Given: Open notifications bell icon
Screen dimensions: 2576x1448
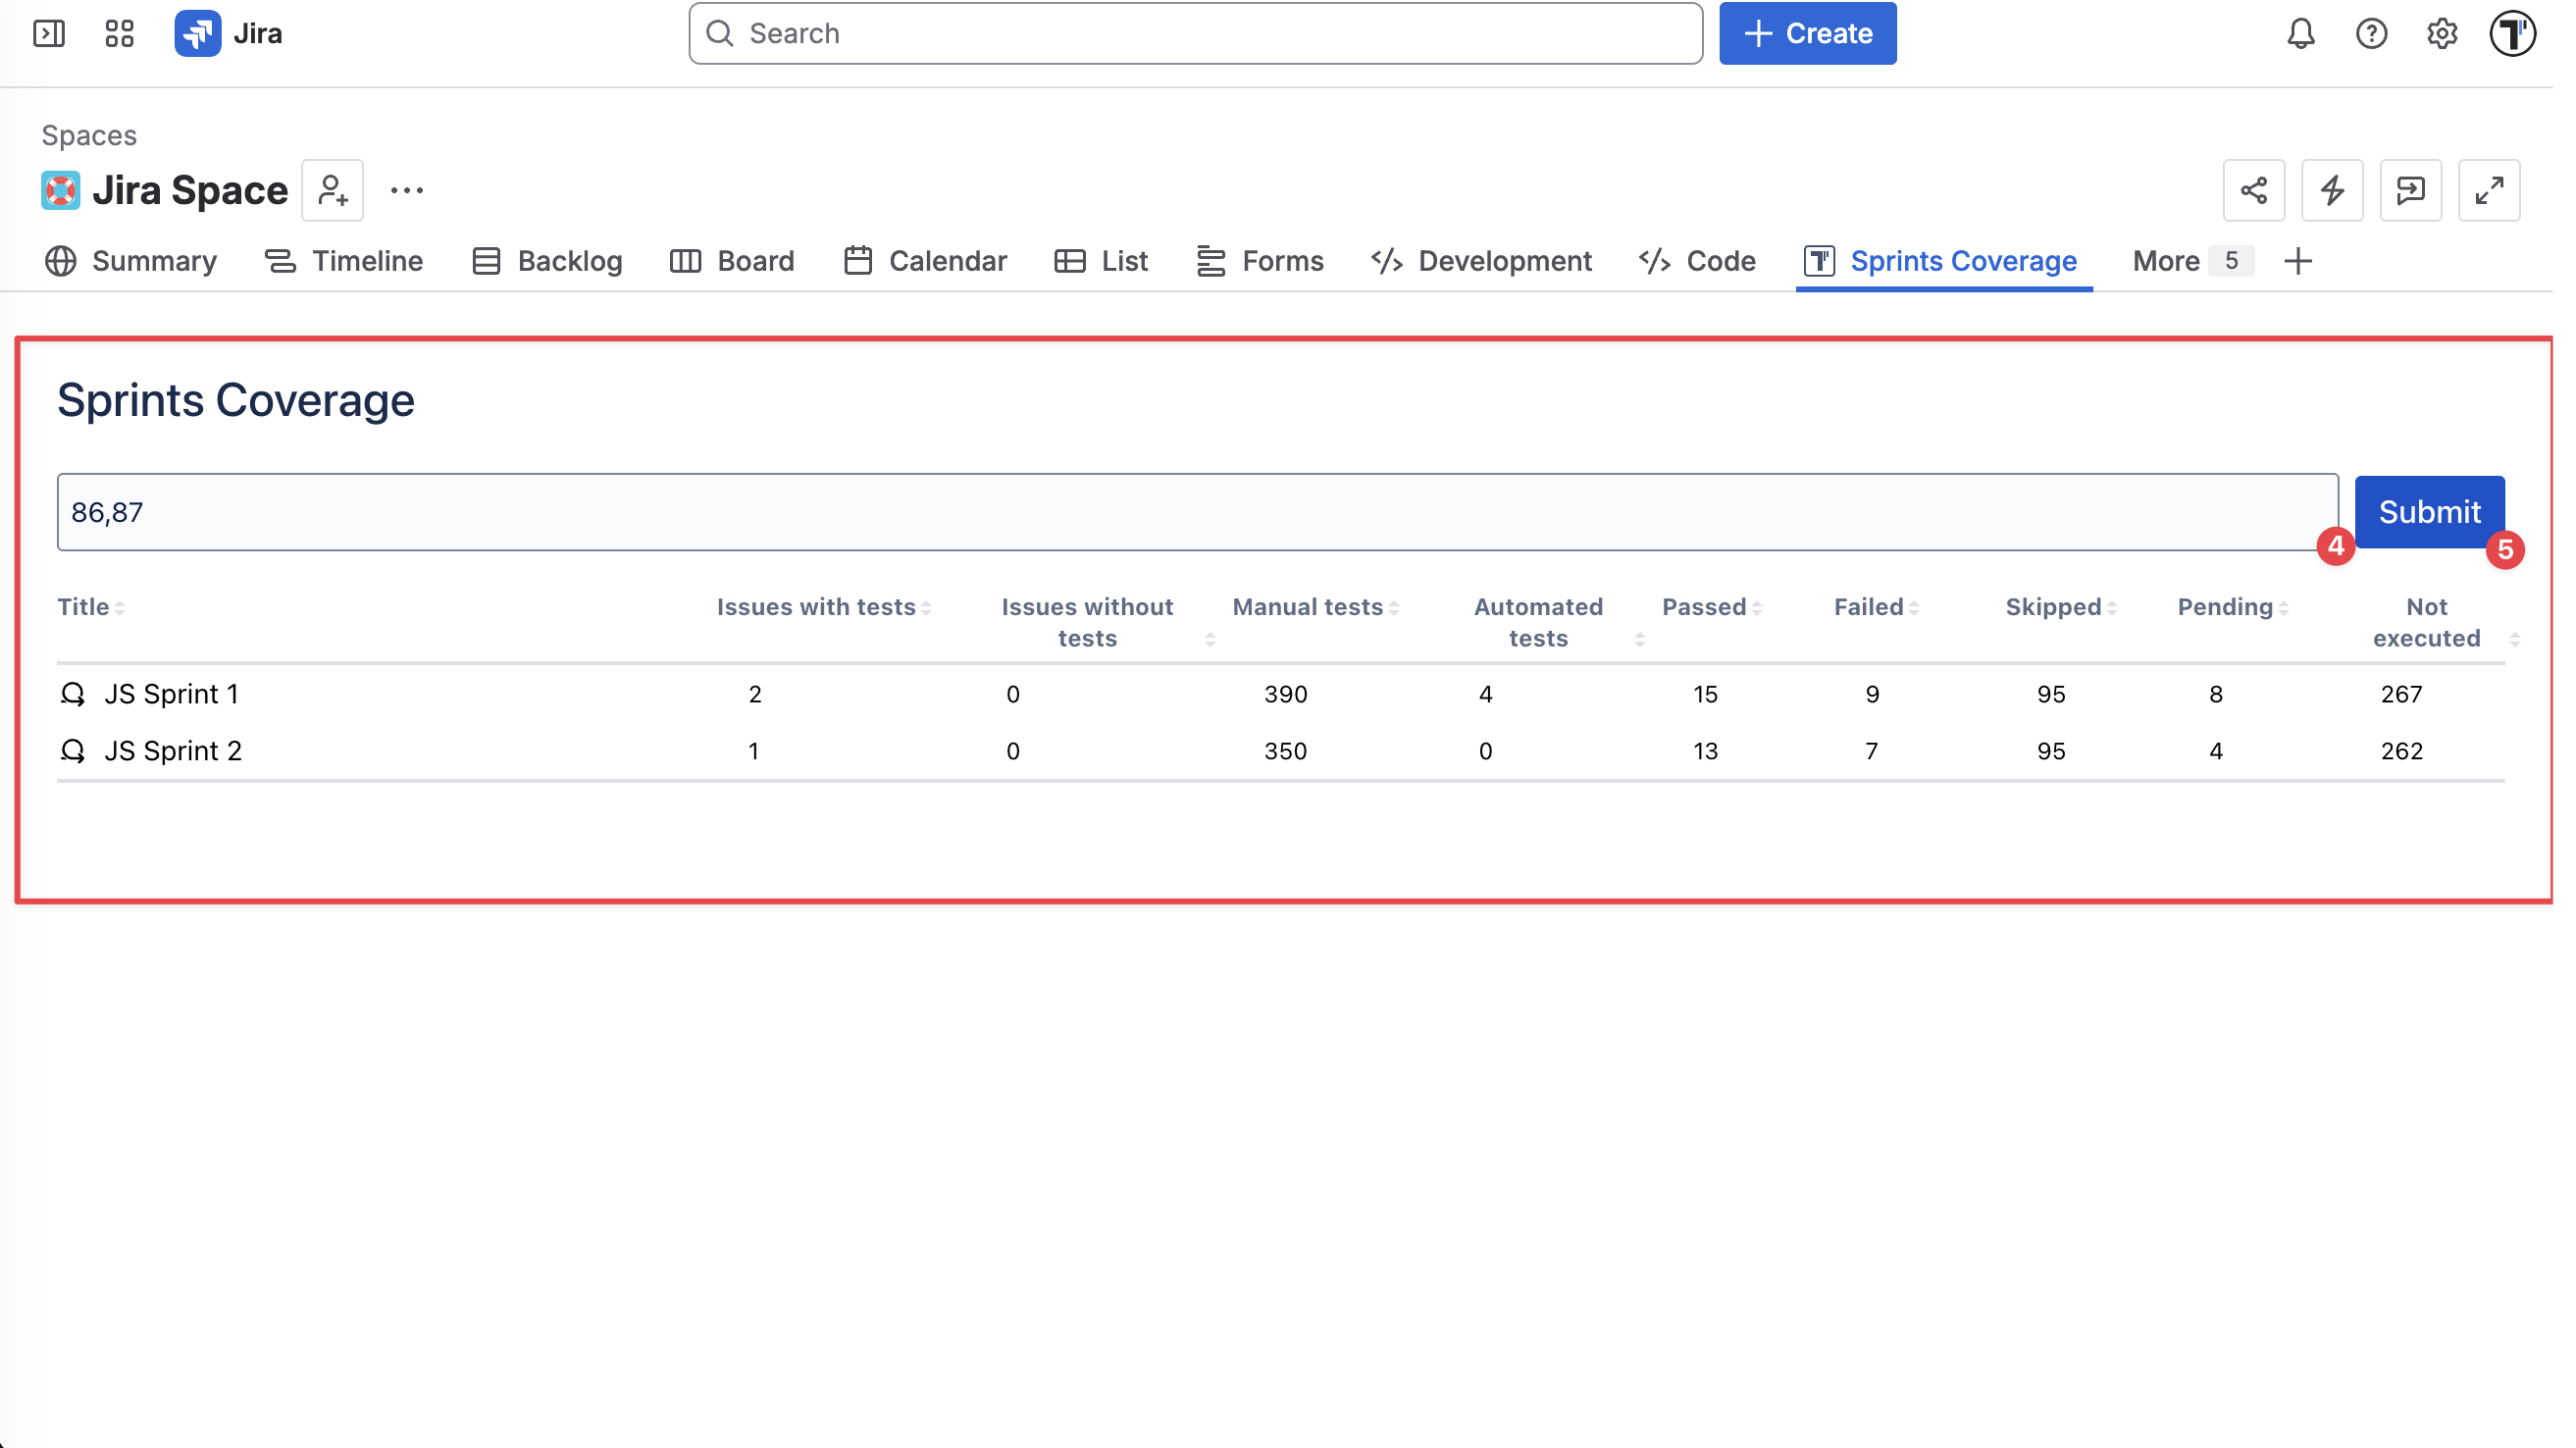Looking at the screenshot, I should (2301, 33).
